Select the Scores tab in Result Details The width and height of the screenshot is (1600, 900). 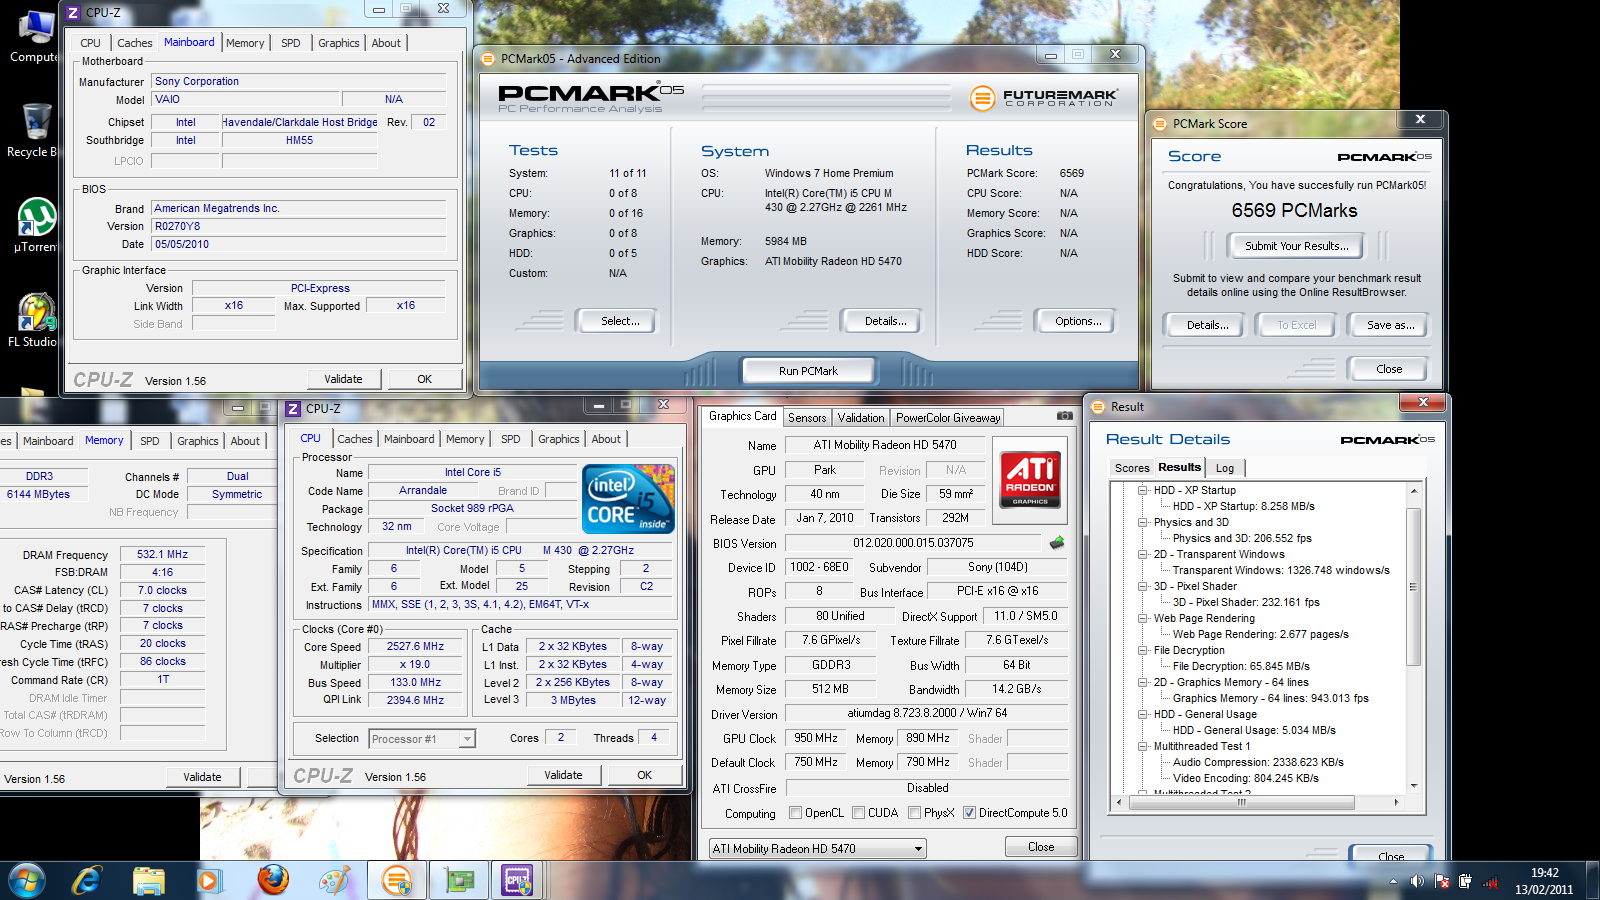click(x=1132, y=468)
